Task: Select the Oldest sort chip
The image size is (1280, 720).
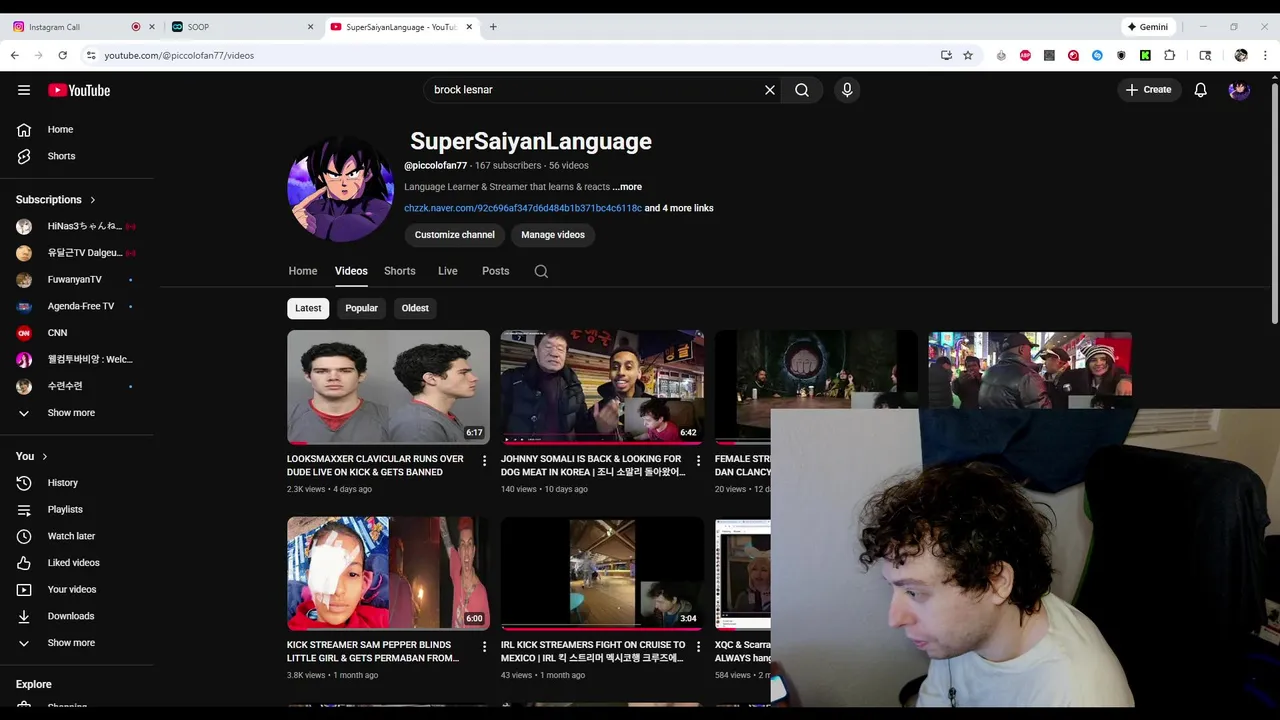Action: 415,308
